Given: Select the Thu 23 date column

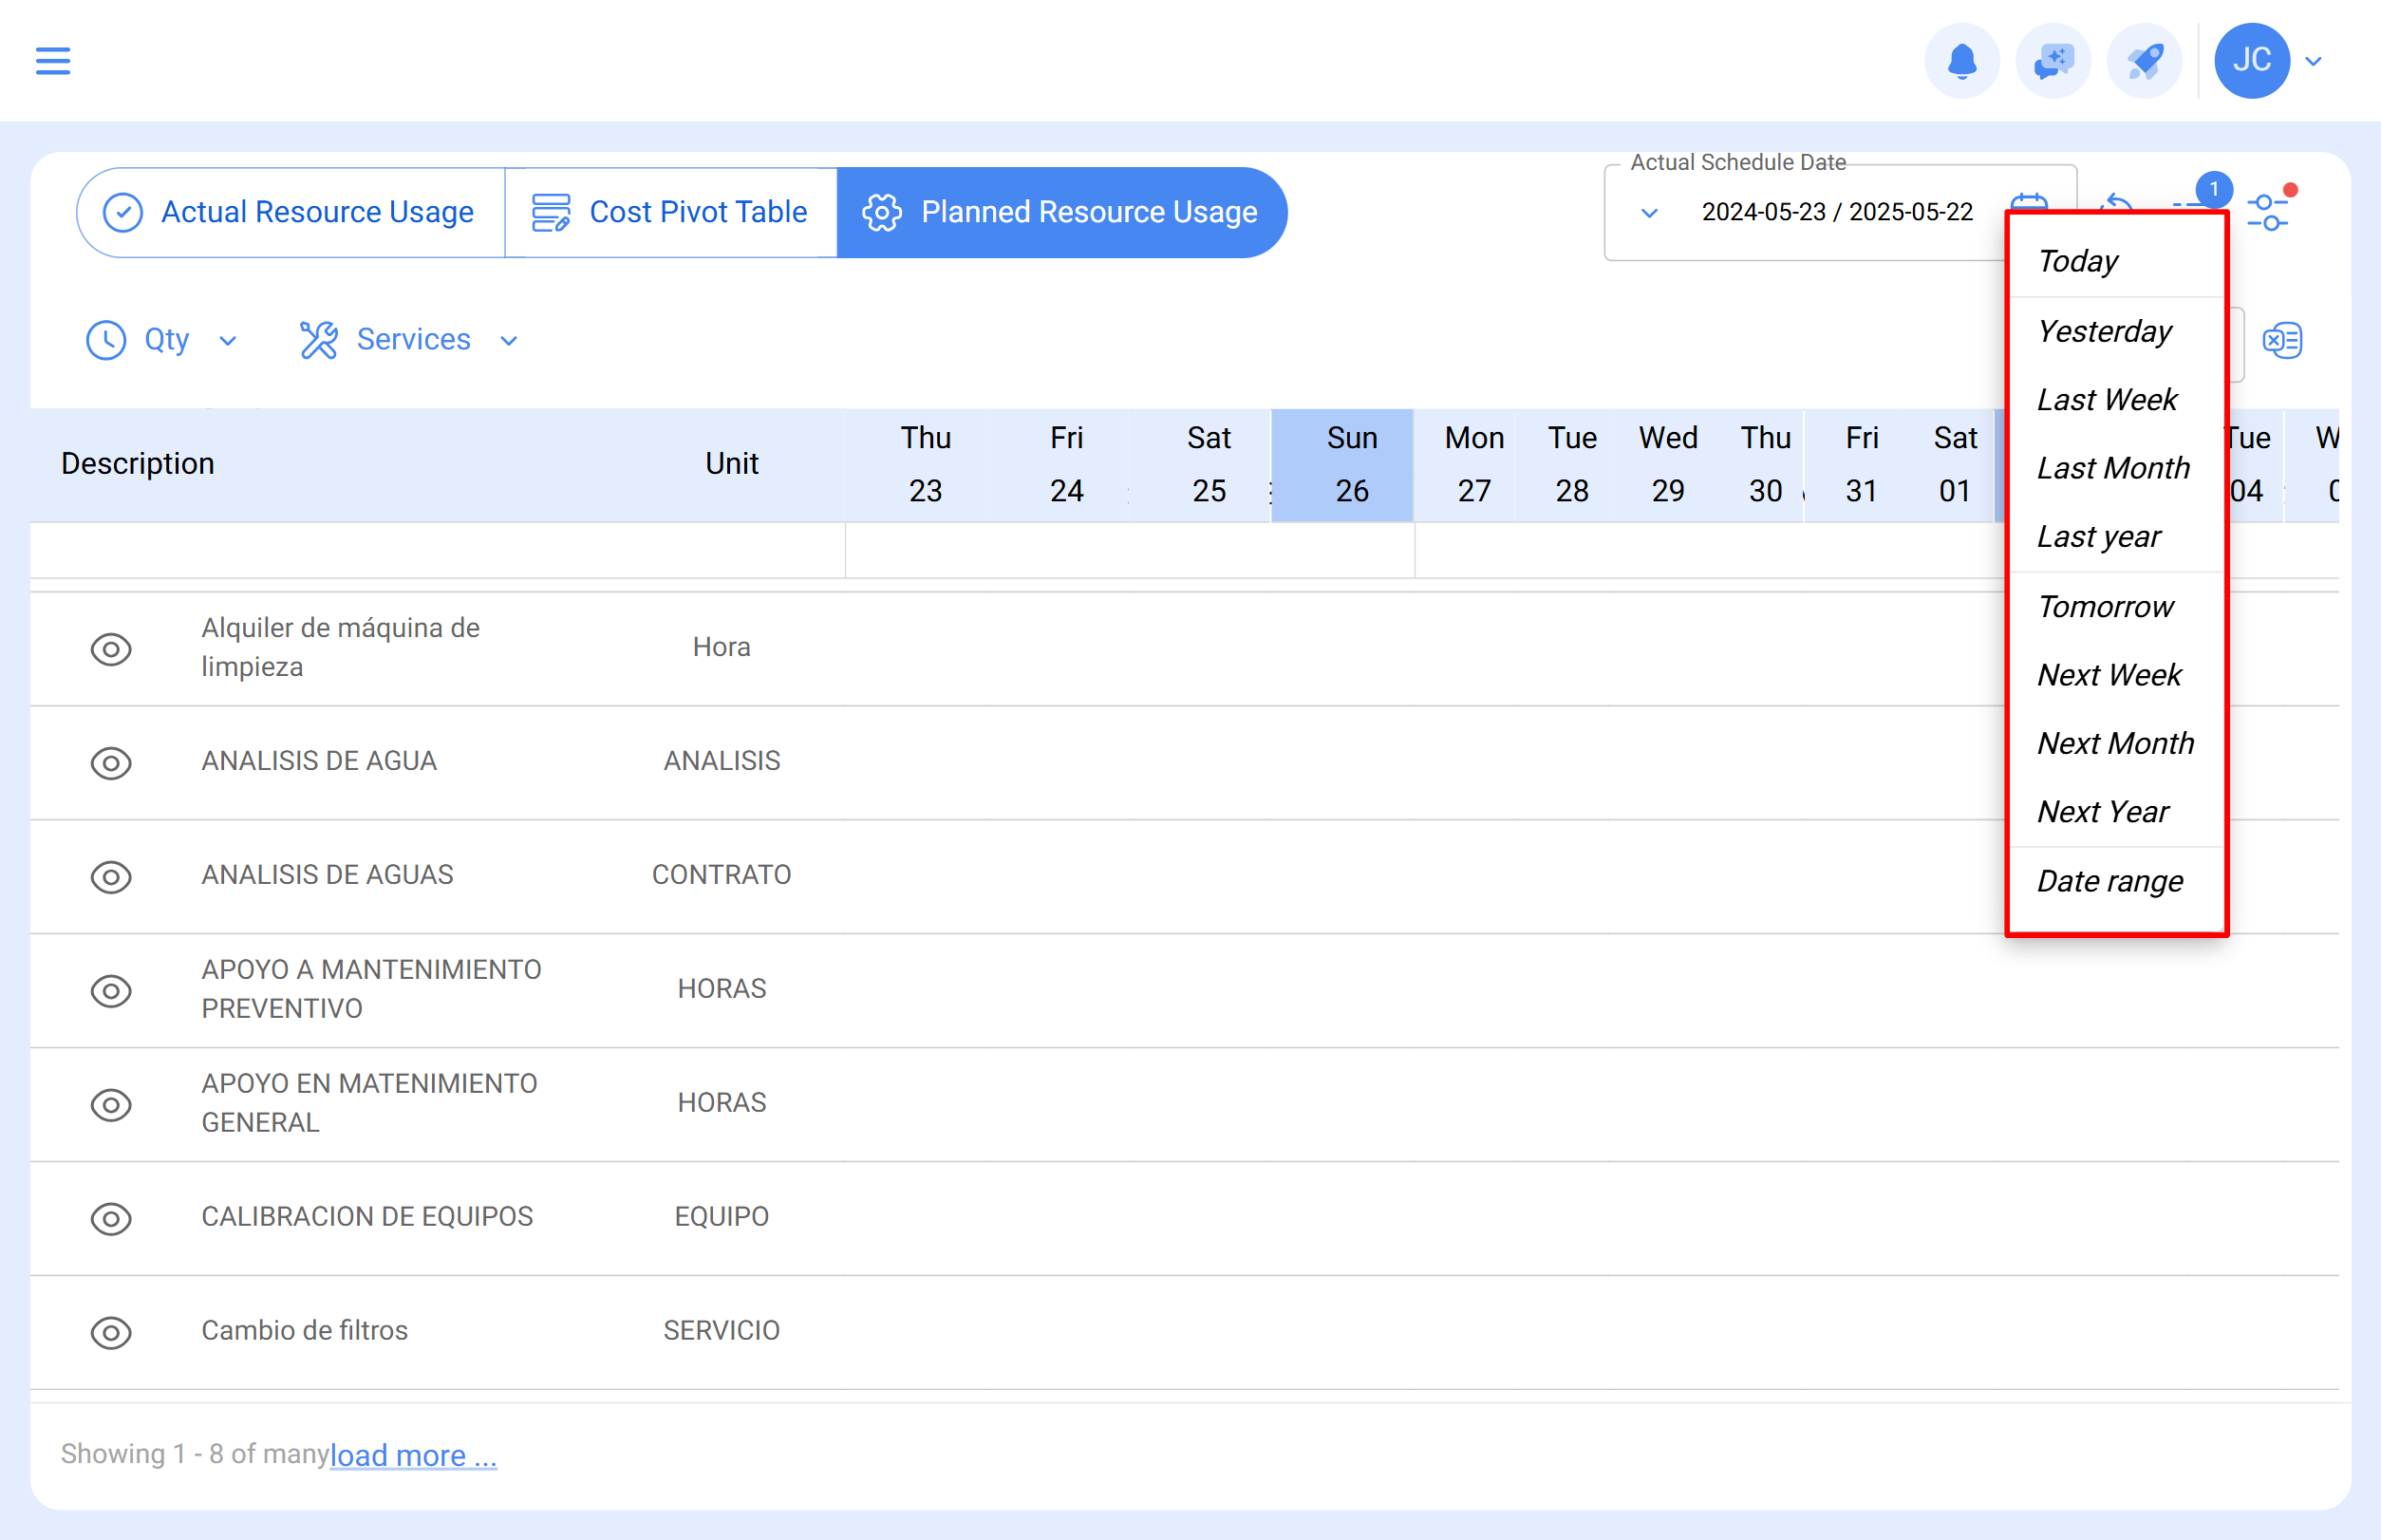Looking at the screenshot, I should [x=925, y=465].
